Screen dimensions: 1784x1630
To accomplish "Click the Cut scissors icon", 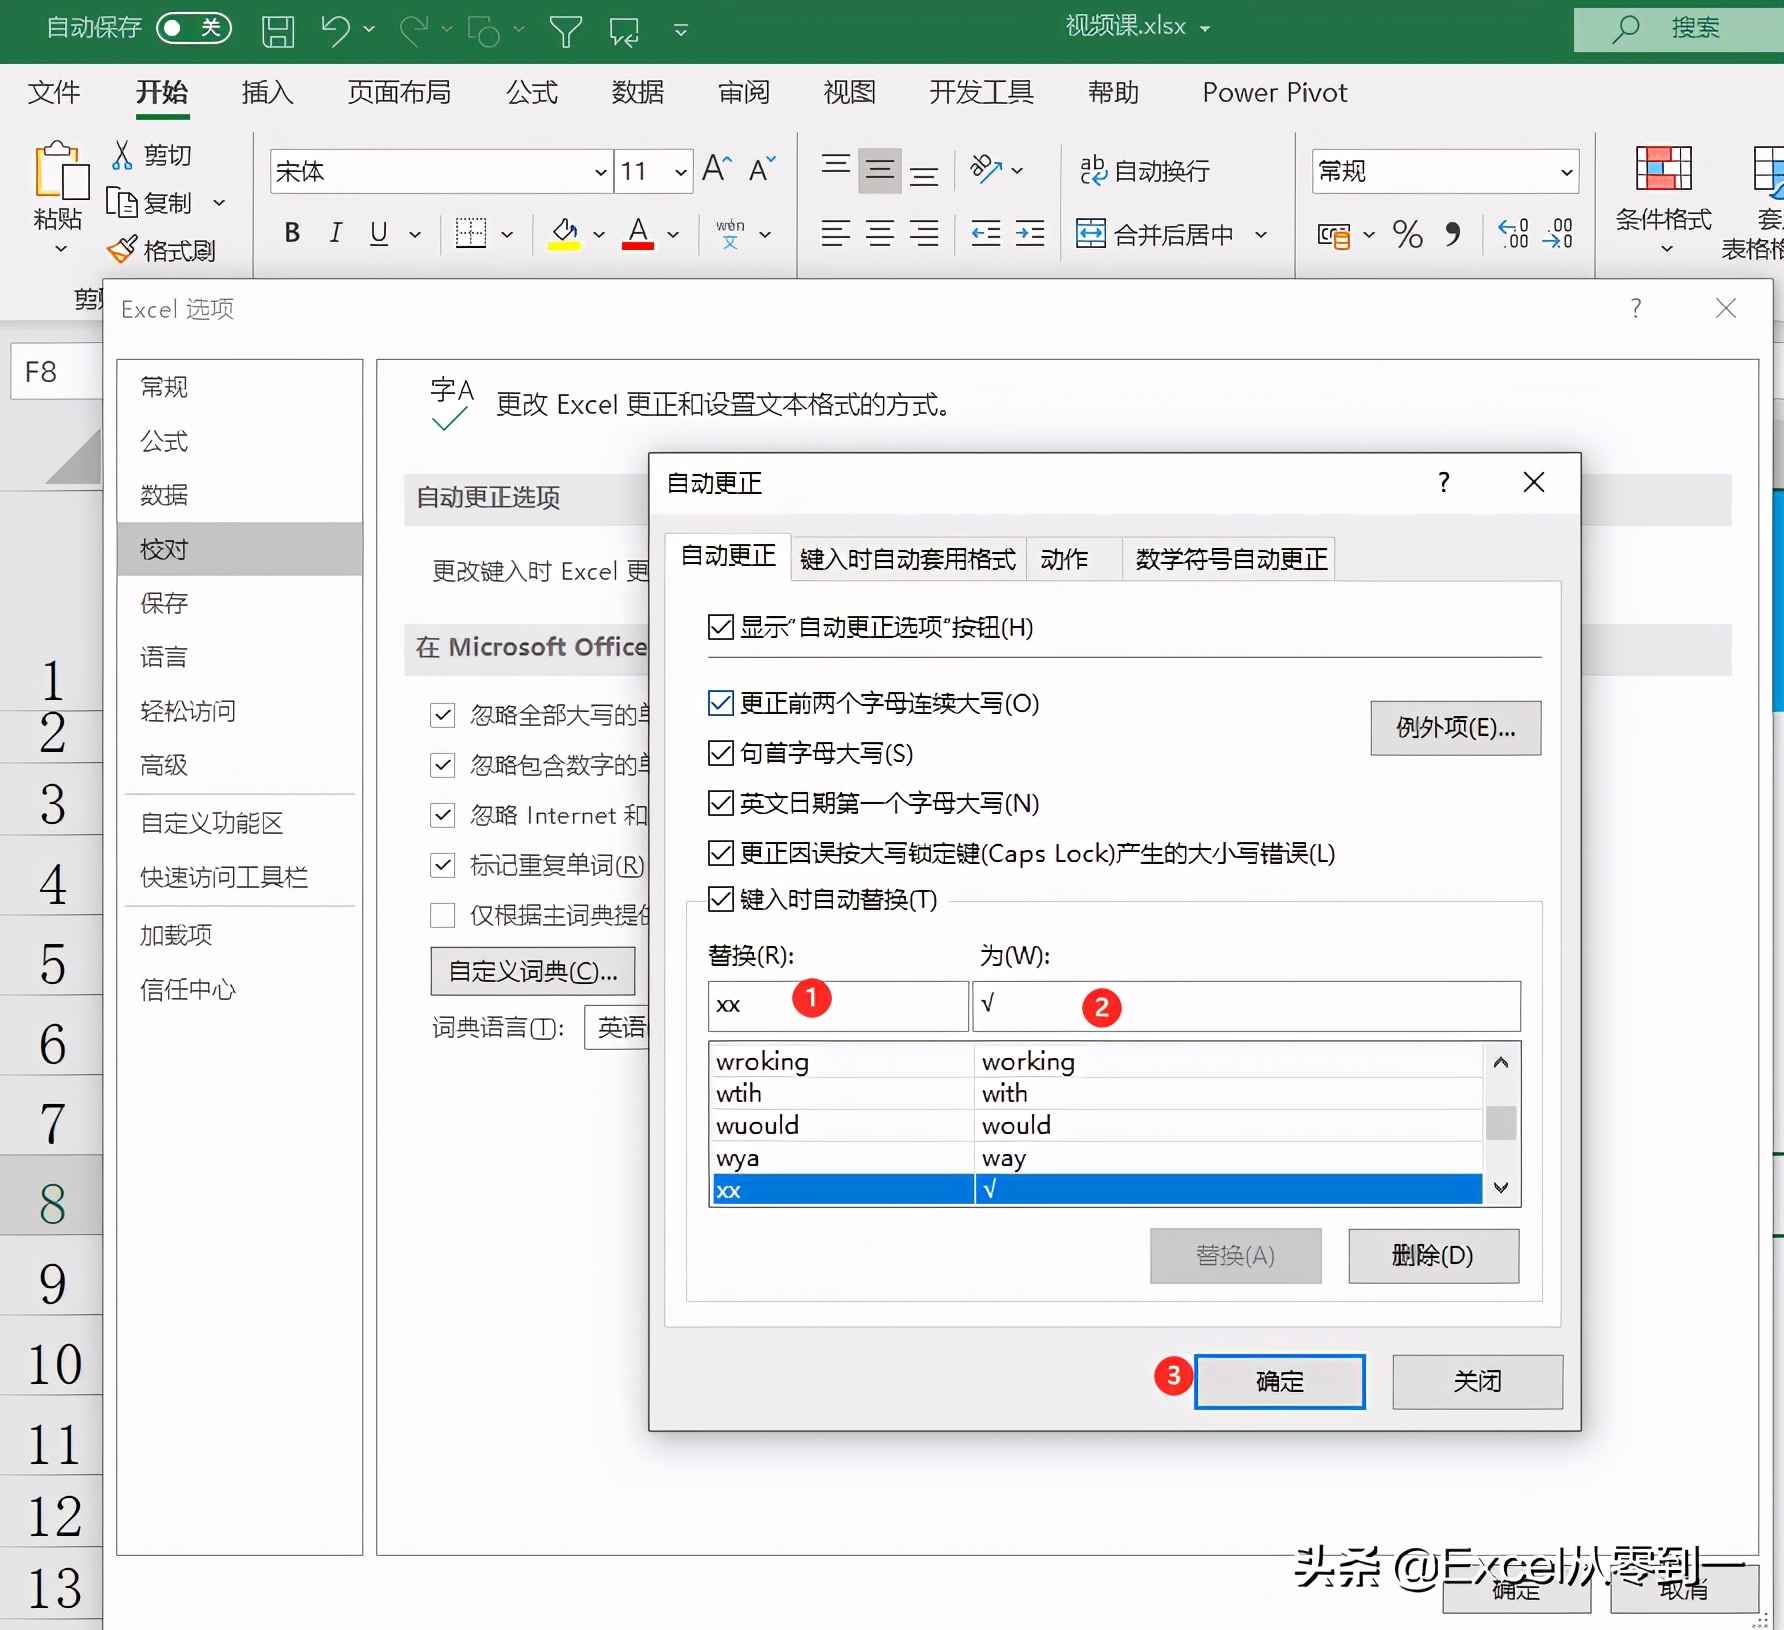I will pyautogui.click(x=122, y=155).
